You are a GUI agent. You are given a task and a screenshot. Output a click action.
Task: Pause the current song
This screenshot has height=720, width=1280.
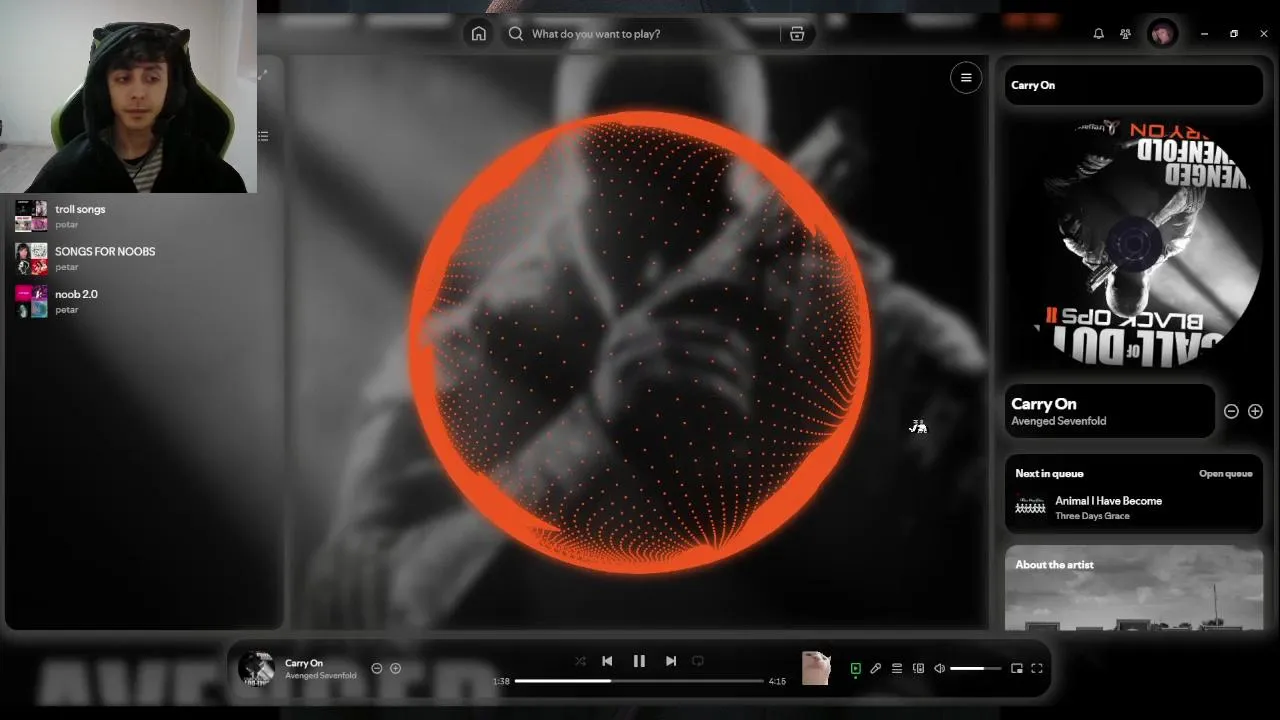tap(639, 661)
